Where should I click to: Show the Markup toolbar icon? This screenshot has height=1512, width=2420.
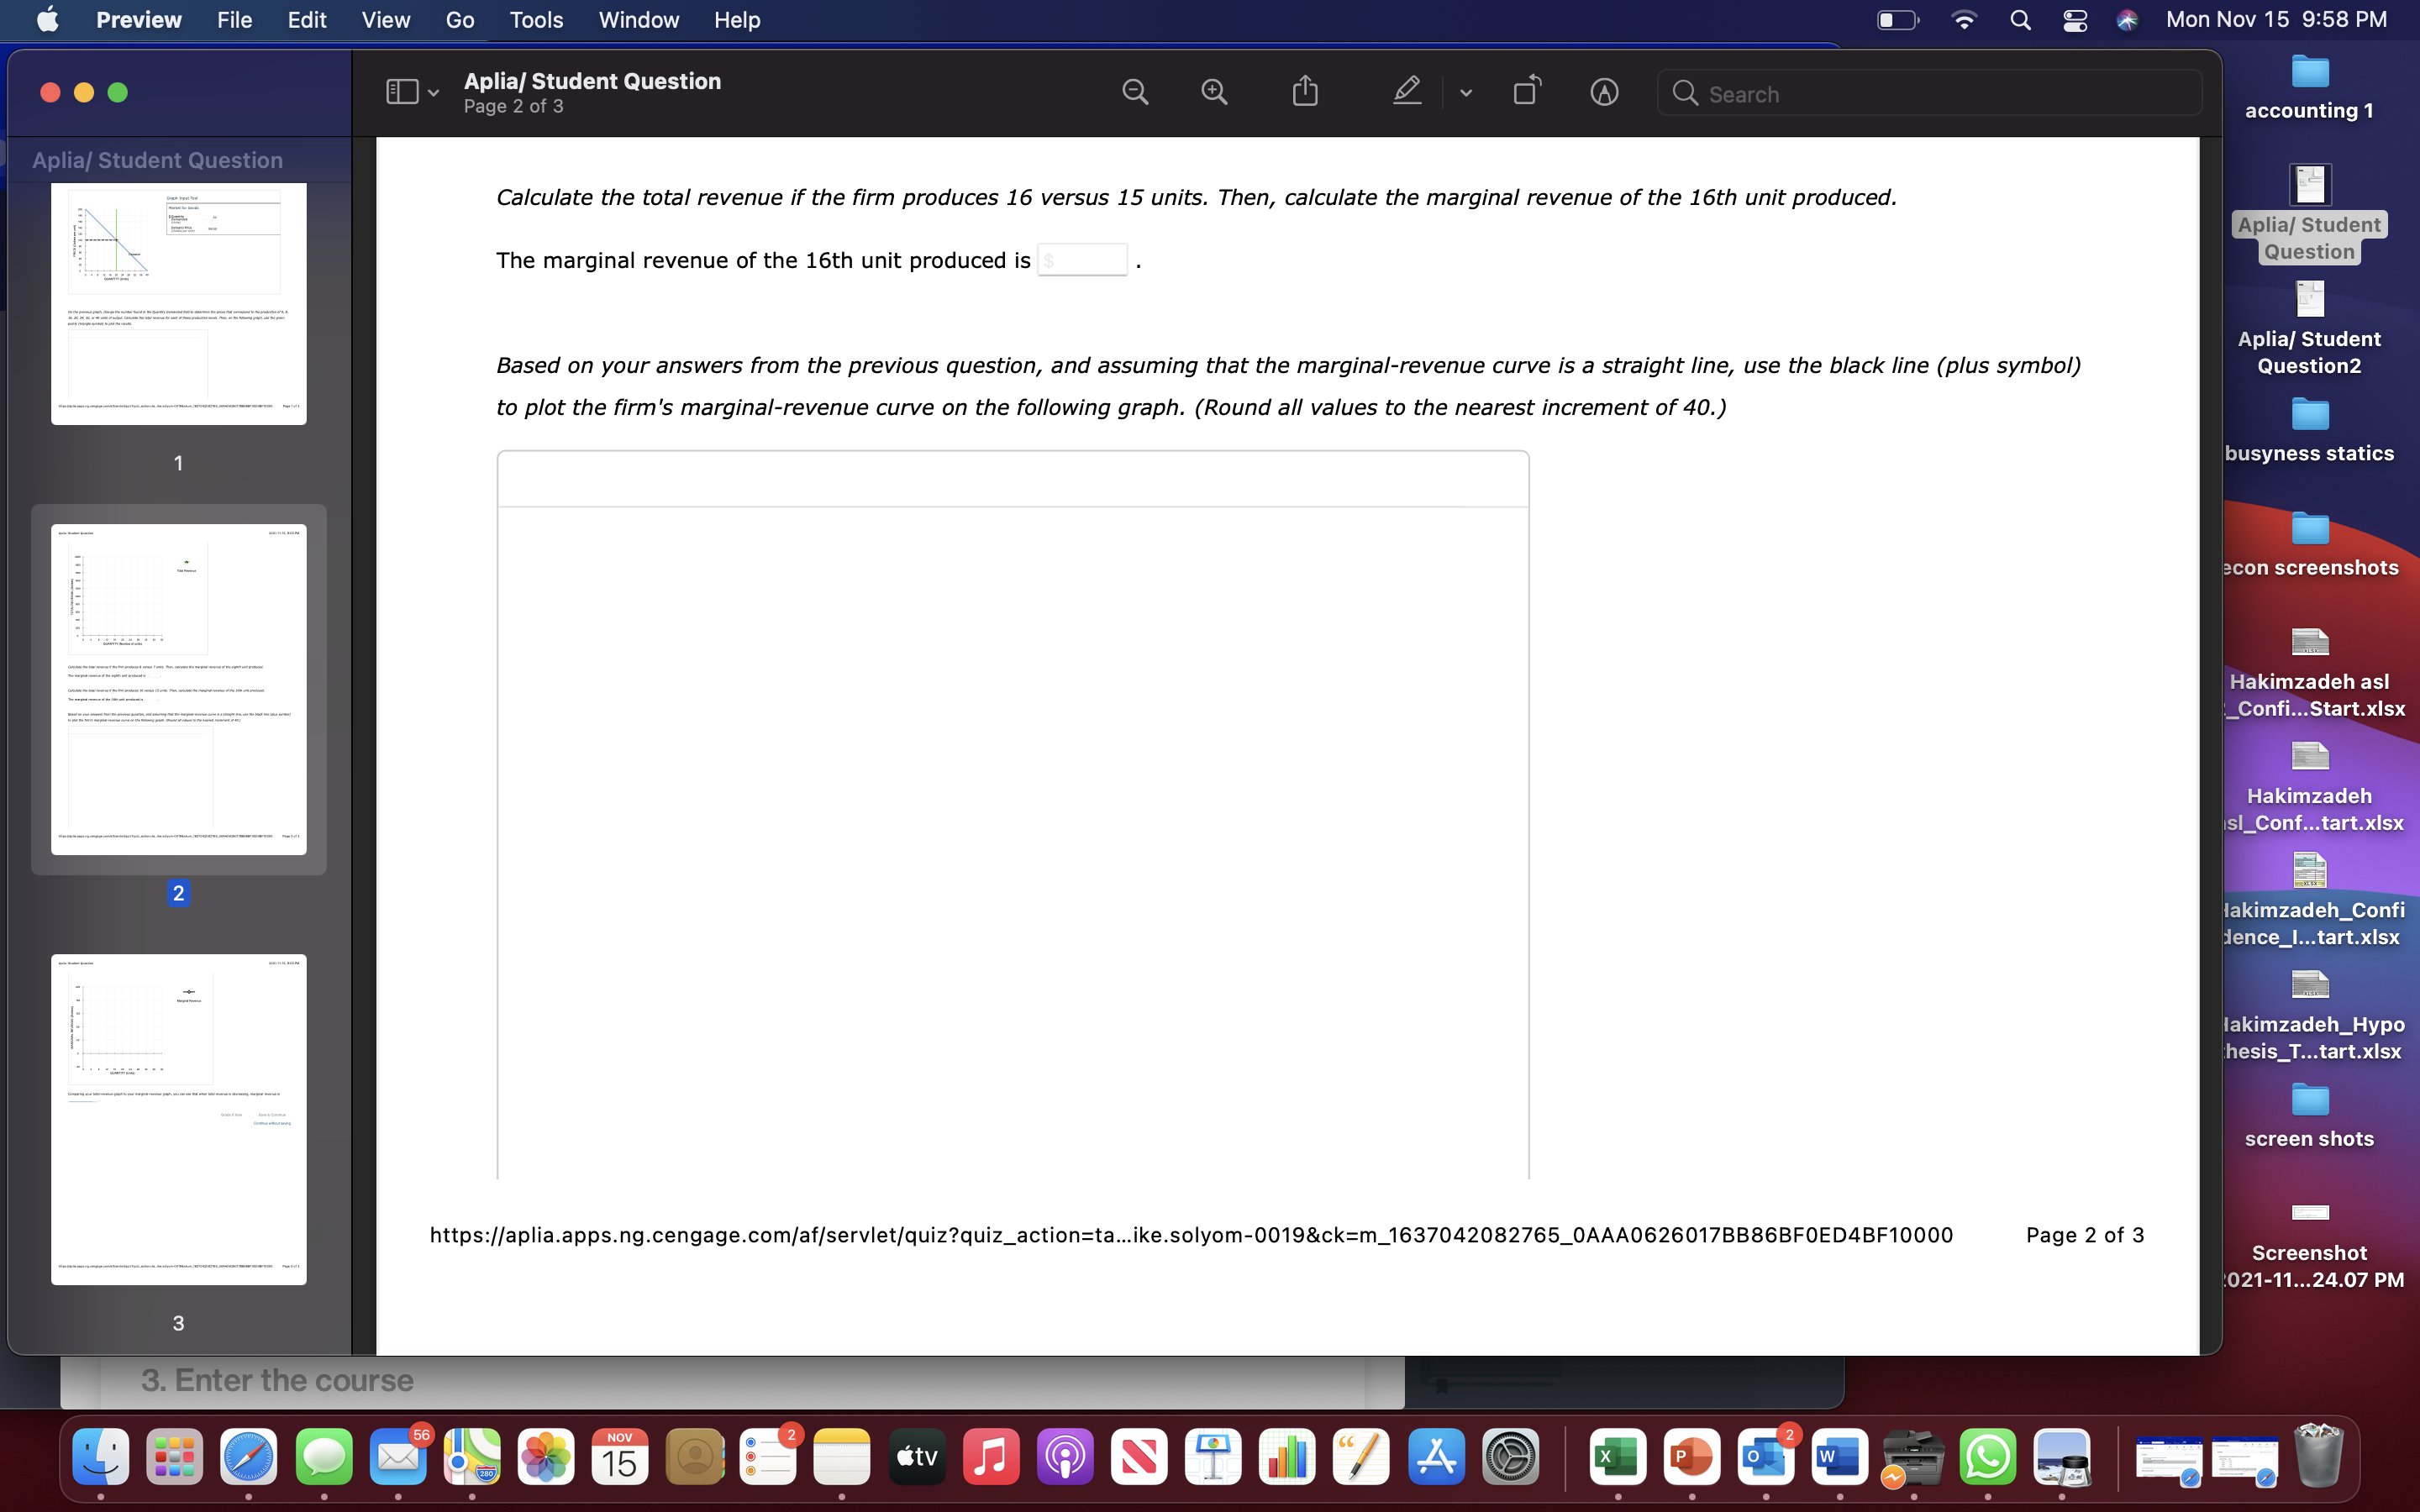1604,93
